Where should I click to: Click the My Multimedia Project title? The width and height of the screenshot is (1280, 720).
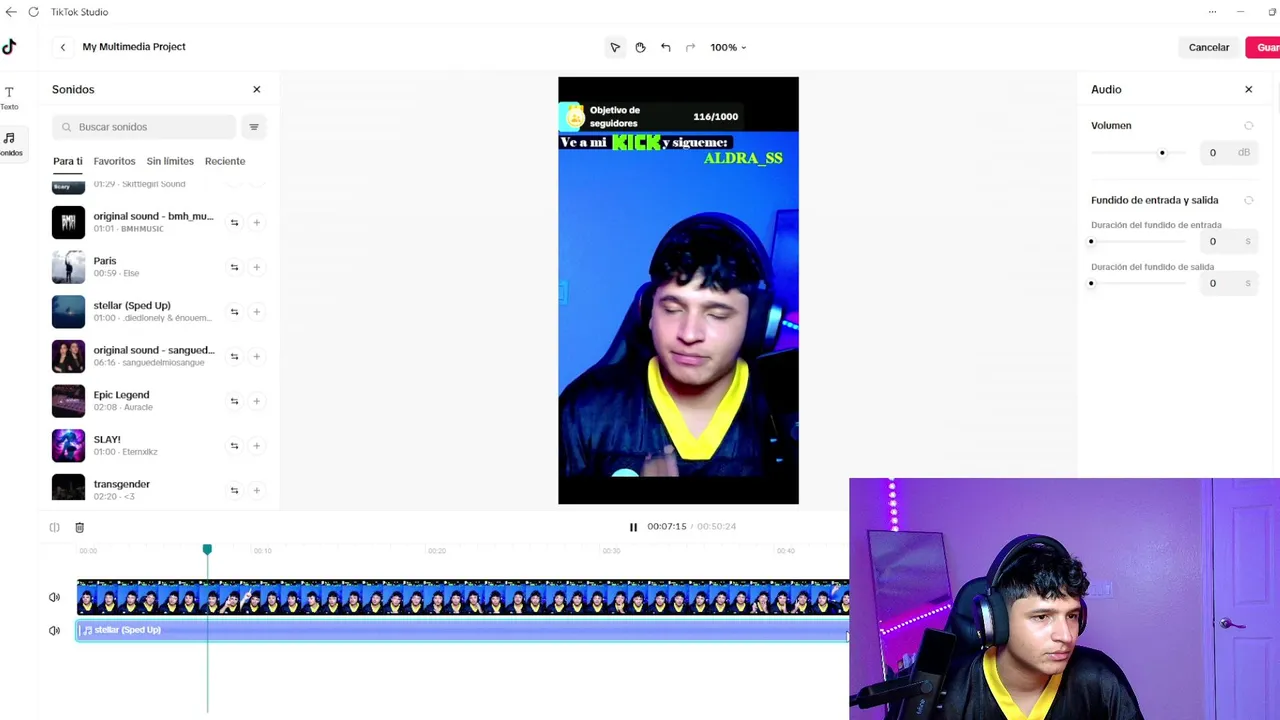[134, 47]
